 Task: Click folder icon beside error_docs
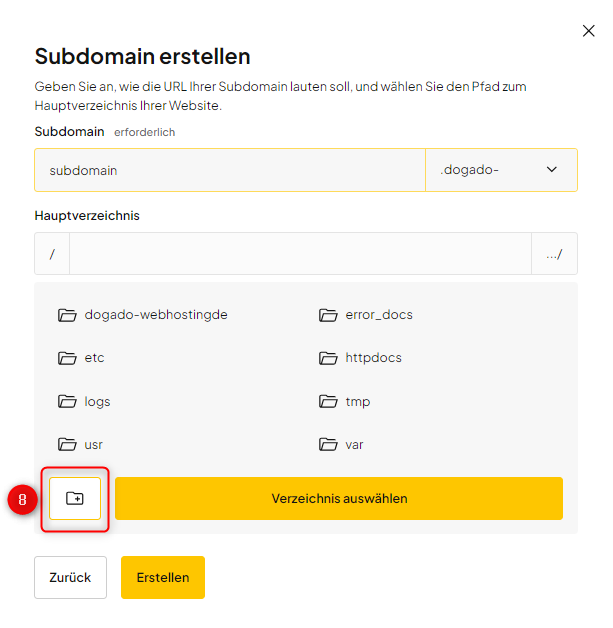click(x=328, y=315)
